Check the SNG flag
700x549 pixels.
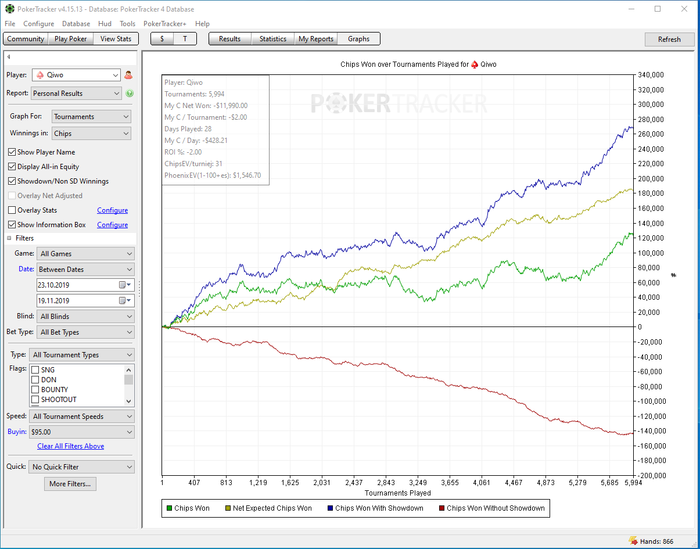coord(35,370)
